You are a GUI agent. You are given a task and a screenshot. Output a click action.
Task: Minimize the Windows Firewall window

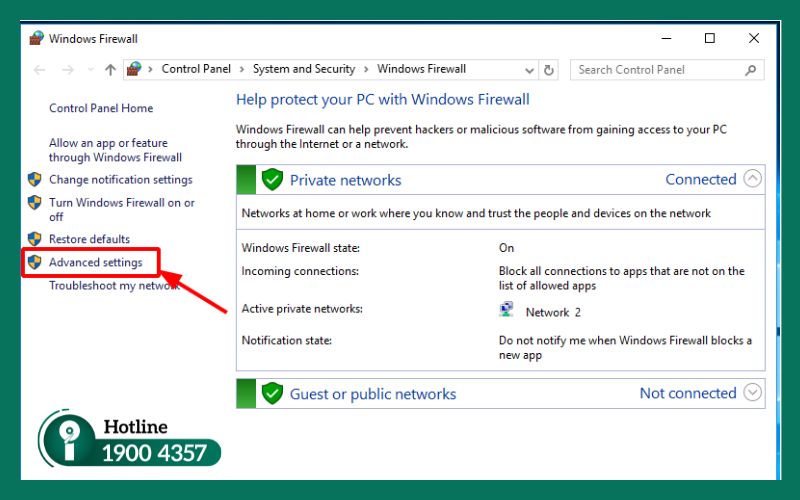[x=666, y=38]
